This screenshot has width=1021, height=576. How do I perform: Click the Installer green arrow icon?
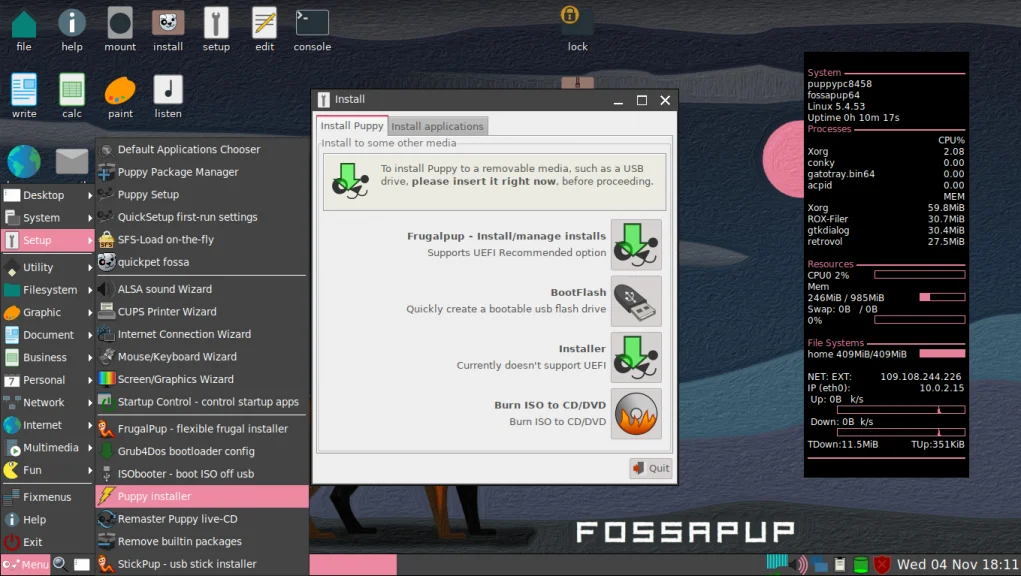636,357
